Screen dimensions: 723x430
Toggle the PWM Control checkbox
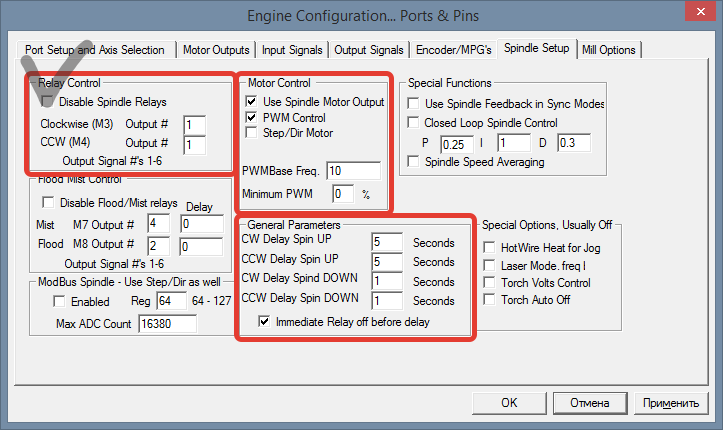point(251,117)
